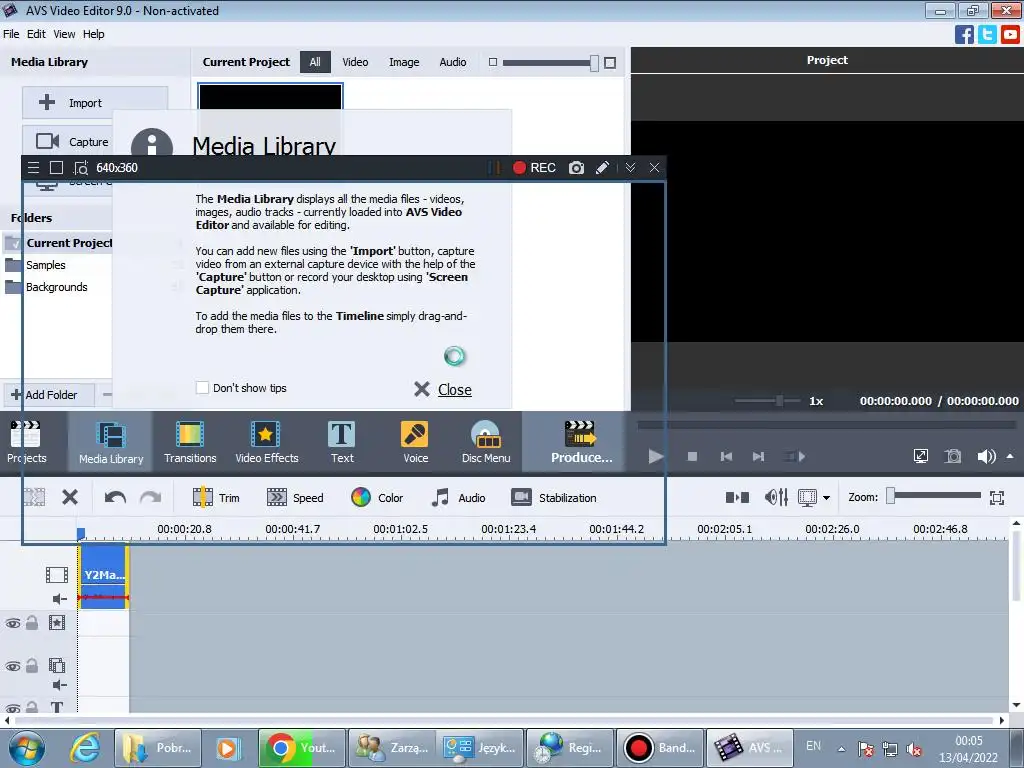Switch to the Video filter tab
The height and width of the screenshot is (768, 1024).
click(x=355, y=62)
